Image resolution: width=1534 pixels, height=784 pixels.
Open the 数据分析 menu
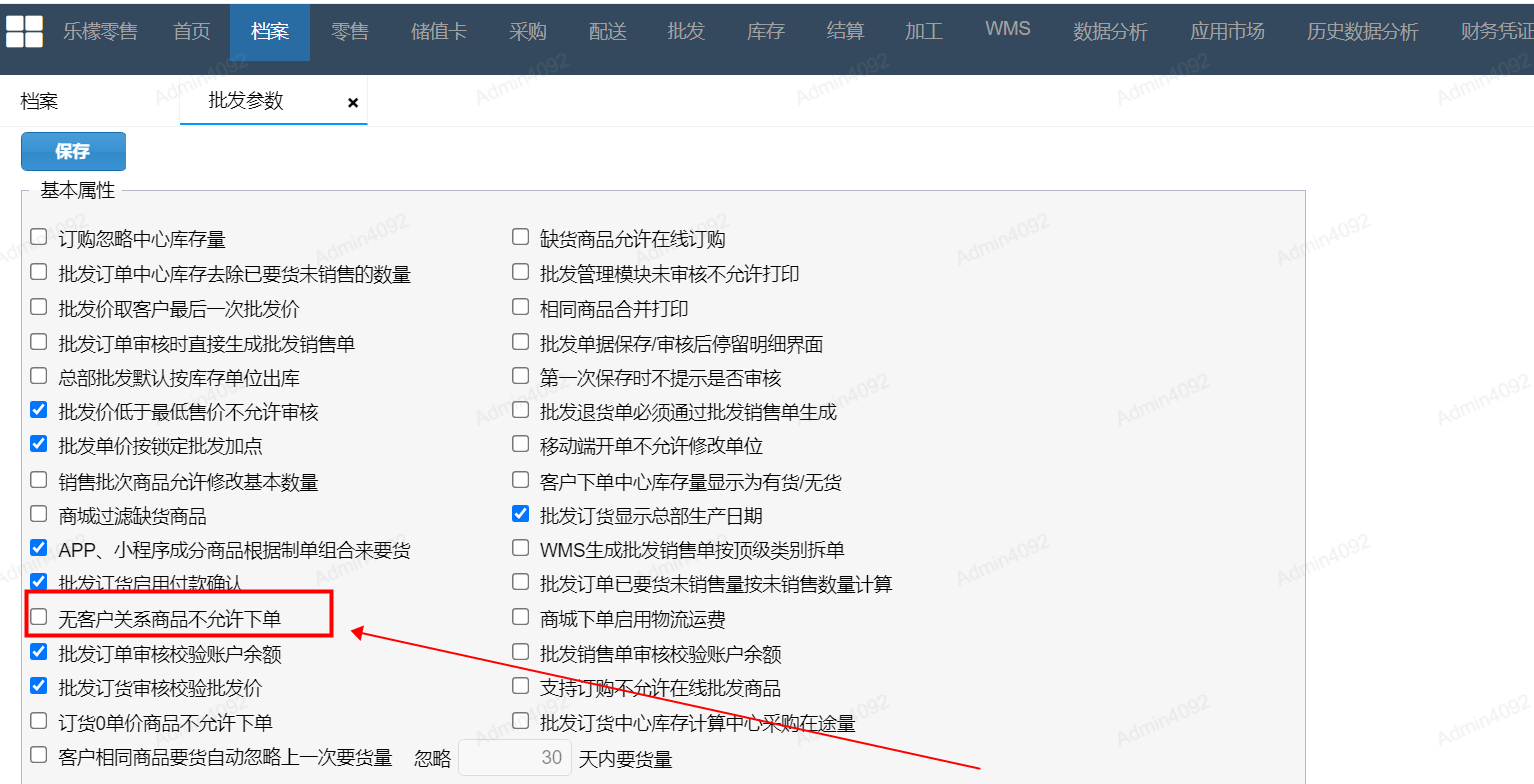click(x=1111, y=32)
